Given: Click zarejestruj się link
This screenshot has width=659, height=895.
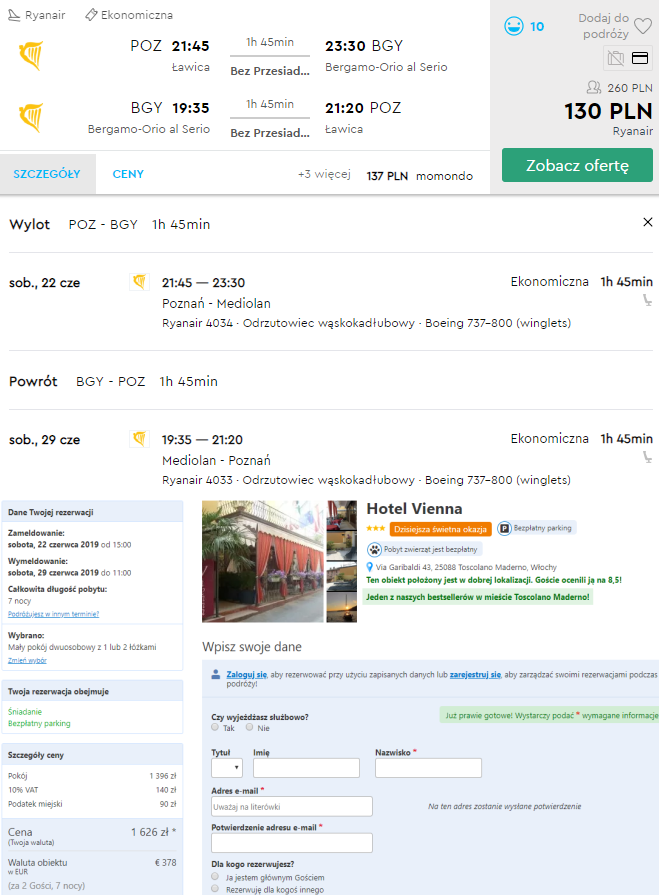Looking at the screenshot, I should click(475, 675).
